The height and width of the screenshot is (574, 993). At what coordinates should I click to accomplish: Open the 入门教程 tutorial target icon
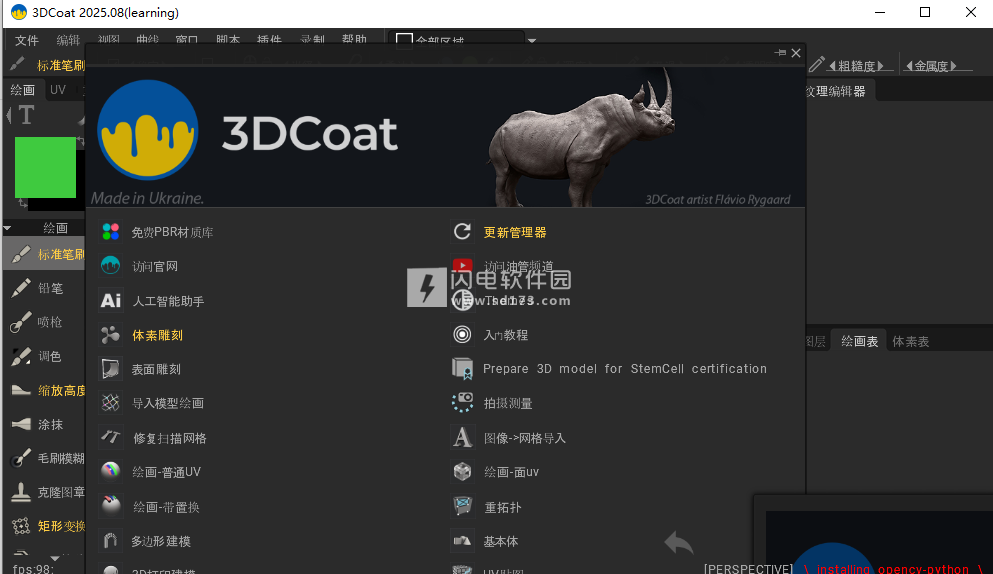click(462, 335)
